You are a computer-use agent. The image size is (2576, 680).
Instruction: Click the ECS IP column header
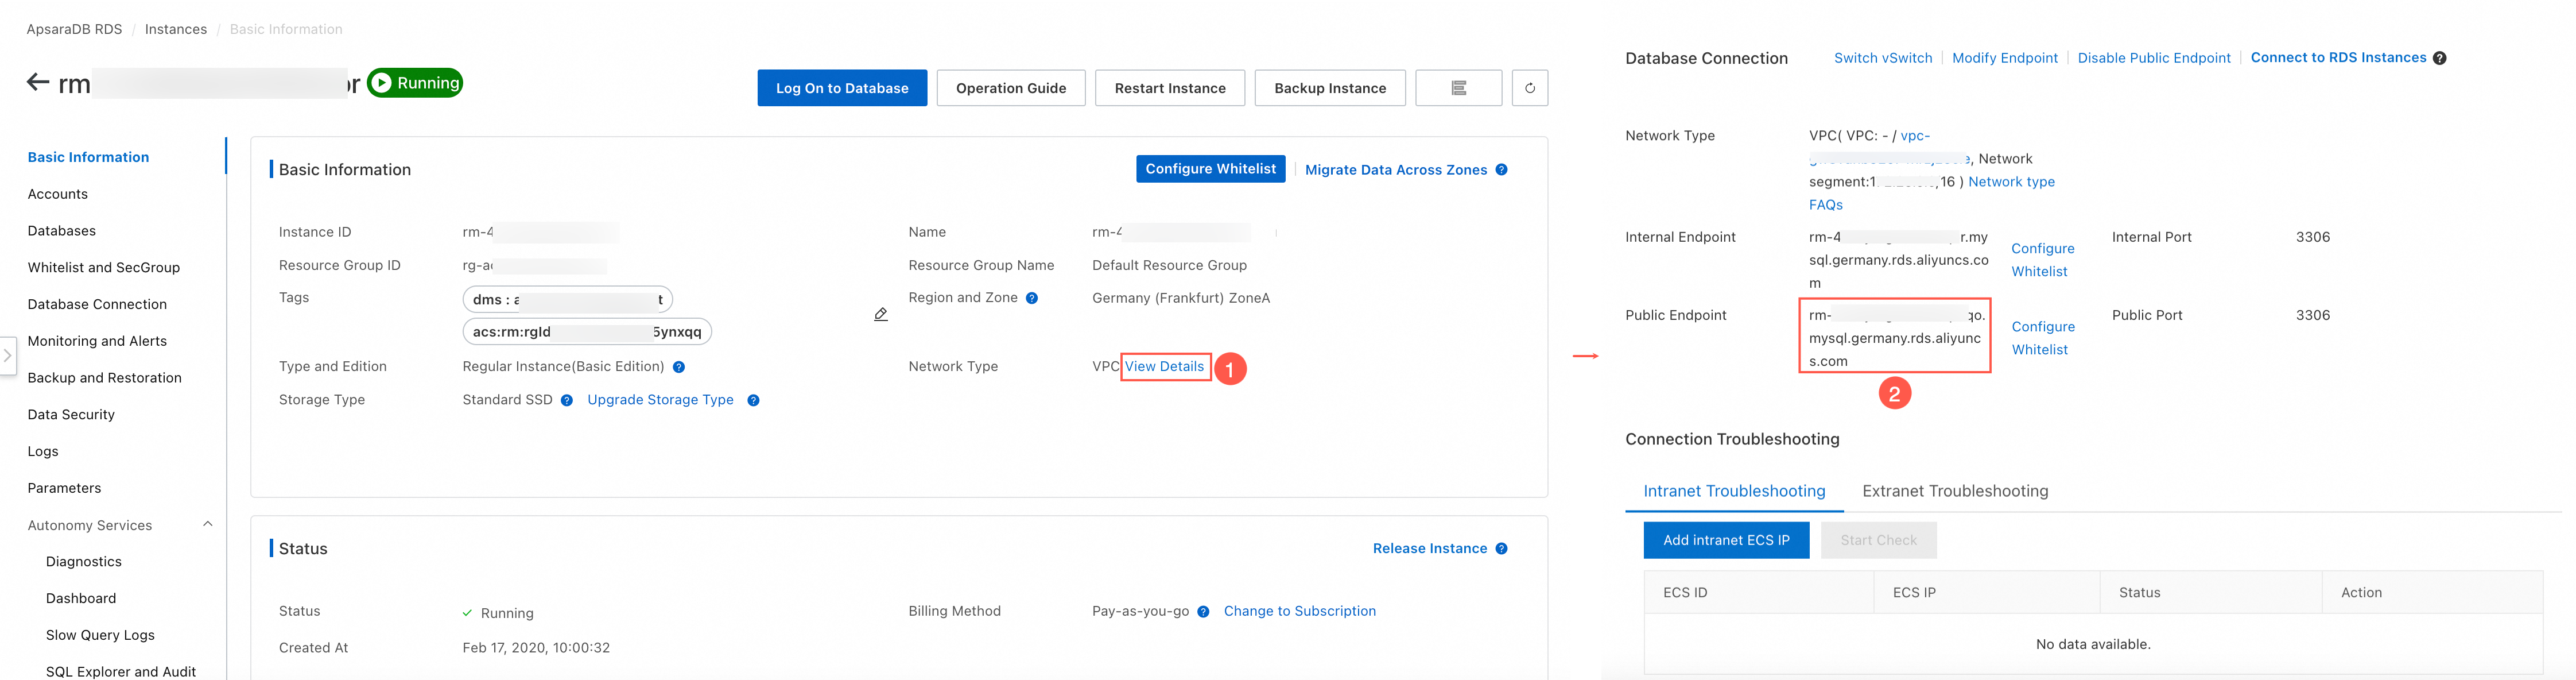click(1986, 592)
